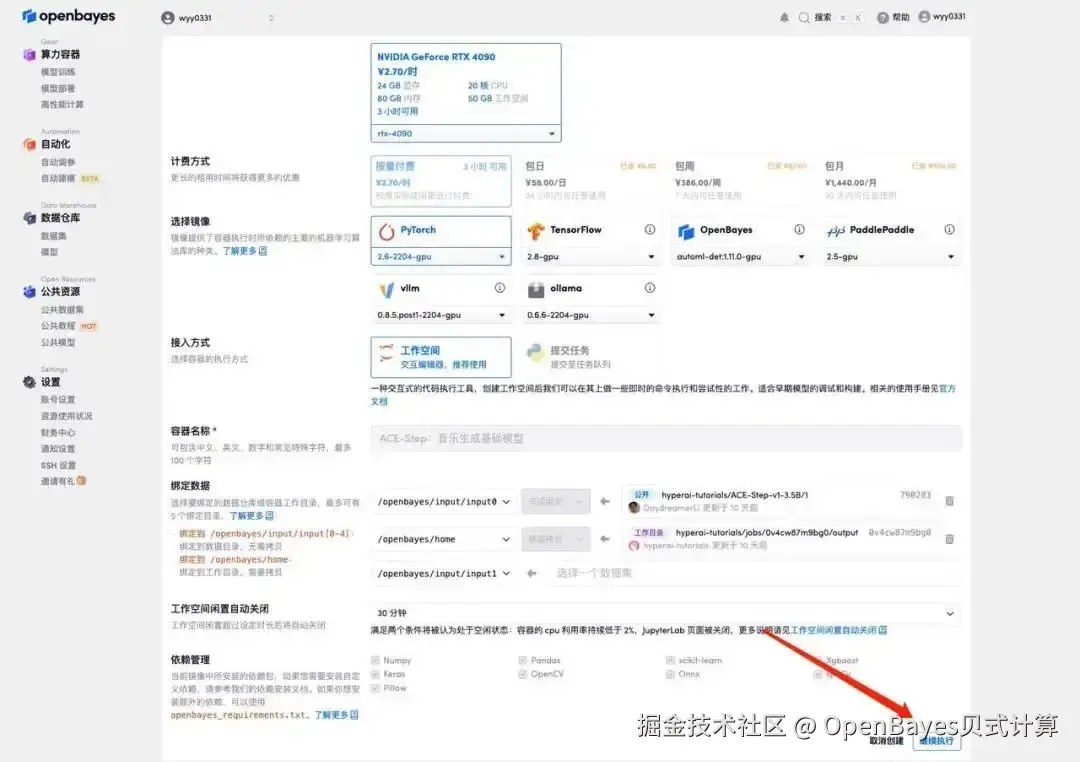Open the wyy0331 user avatar at top right
The image size is (1080, 762).
pyautogui.click(x=924, y=17)
